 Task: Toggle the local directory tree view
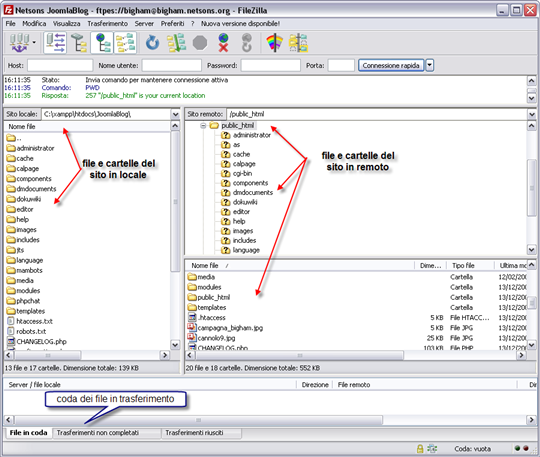(x=79, y=43)
